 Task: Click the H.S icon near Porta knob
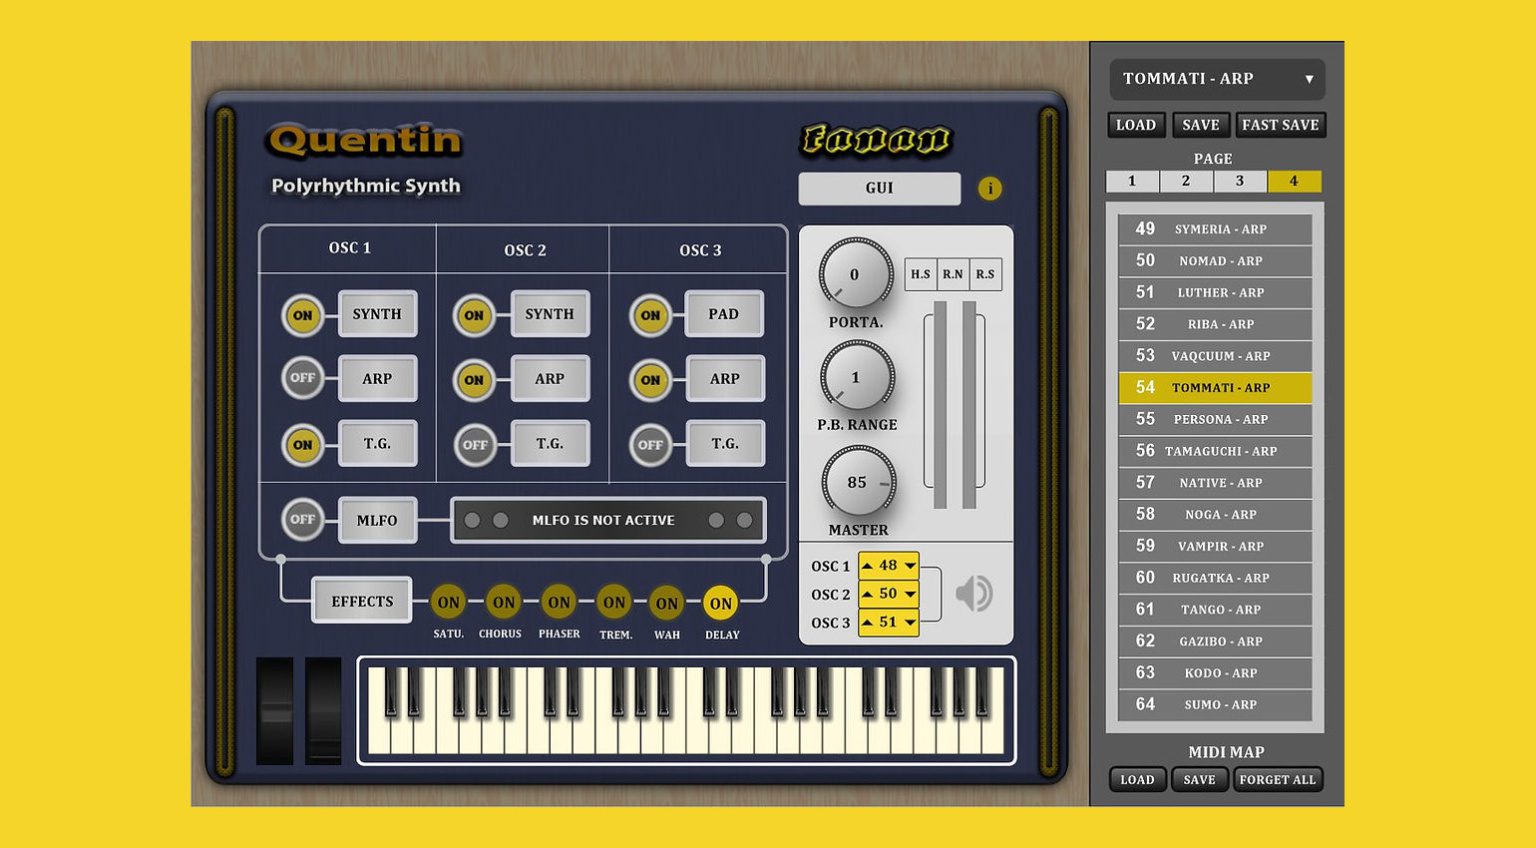(x=921, y=275)
